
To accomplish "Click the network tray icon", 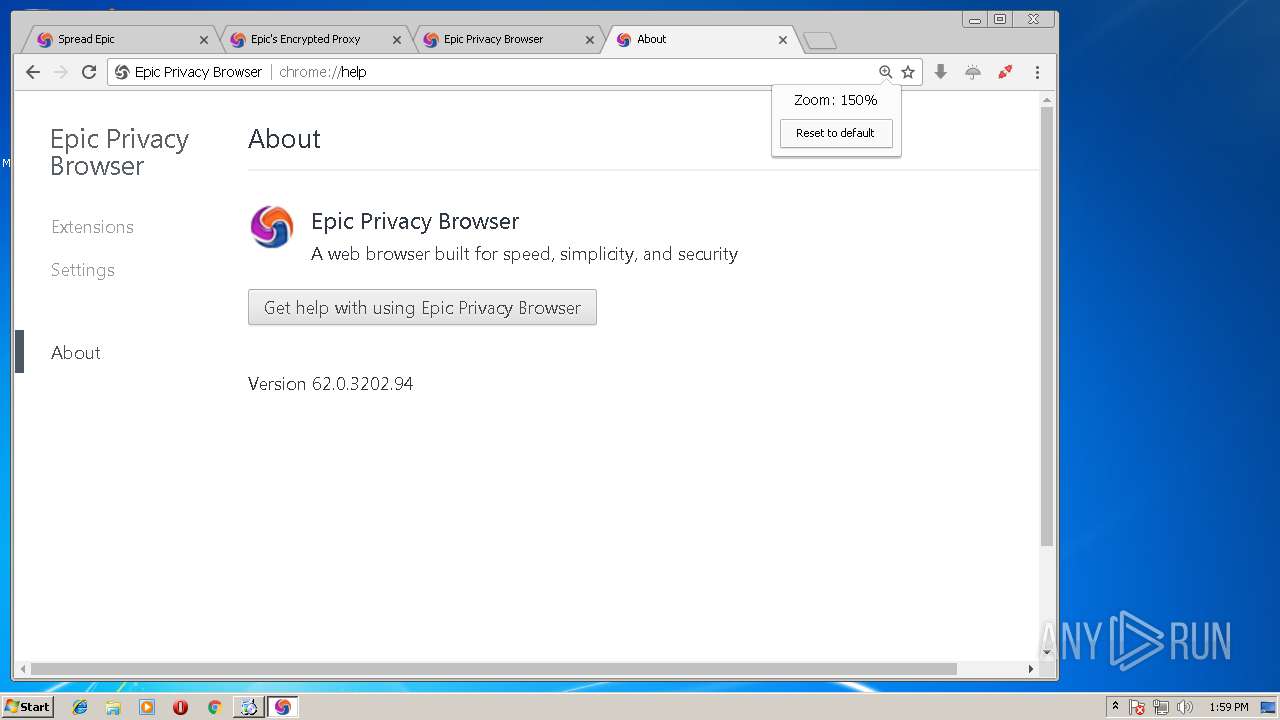I will coord(1161,707).
